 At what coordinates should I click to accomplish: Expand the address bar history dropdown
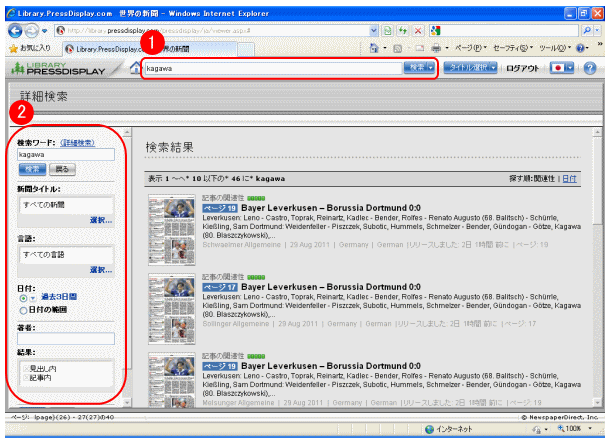pyautogui.click(x=374, y=31)
